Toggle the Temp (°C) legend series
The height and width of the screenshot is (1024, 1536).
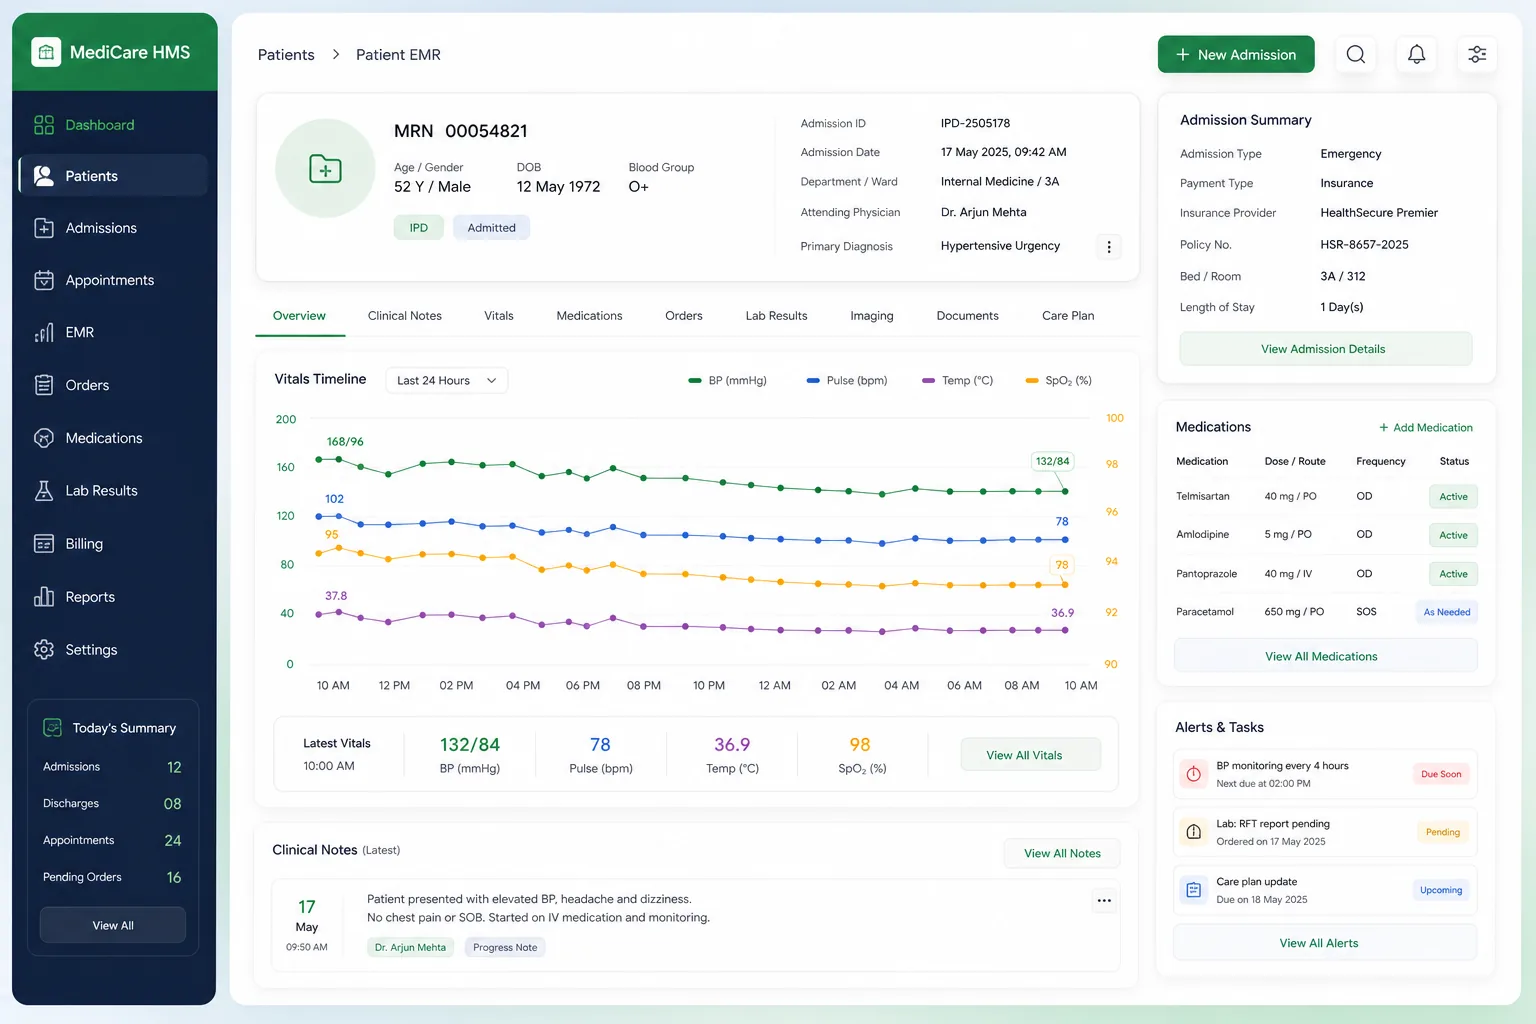click(957, 381)
